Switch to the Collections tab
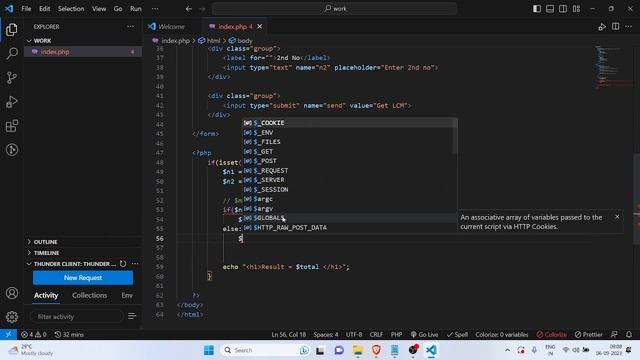Screen dimensions: 640x360 [89, 295]
